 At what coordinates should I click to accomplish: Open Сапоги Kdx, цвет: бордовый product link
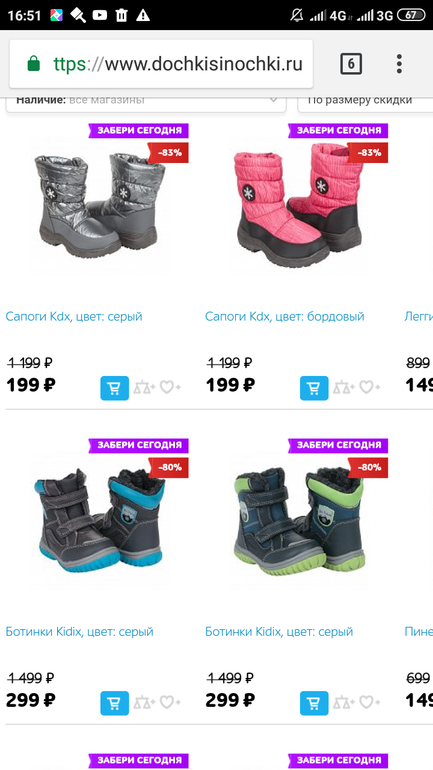click(285, 316)
